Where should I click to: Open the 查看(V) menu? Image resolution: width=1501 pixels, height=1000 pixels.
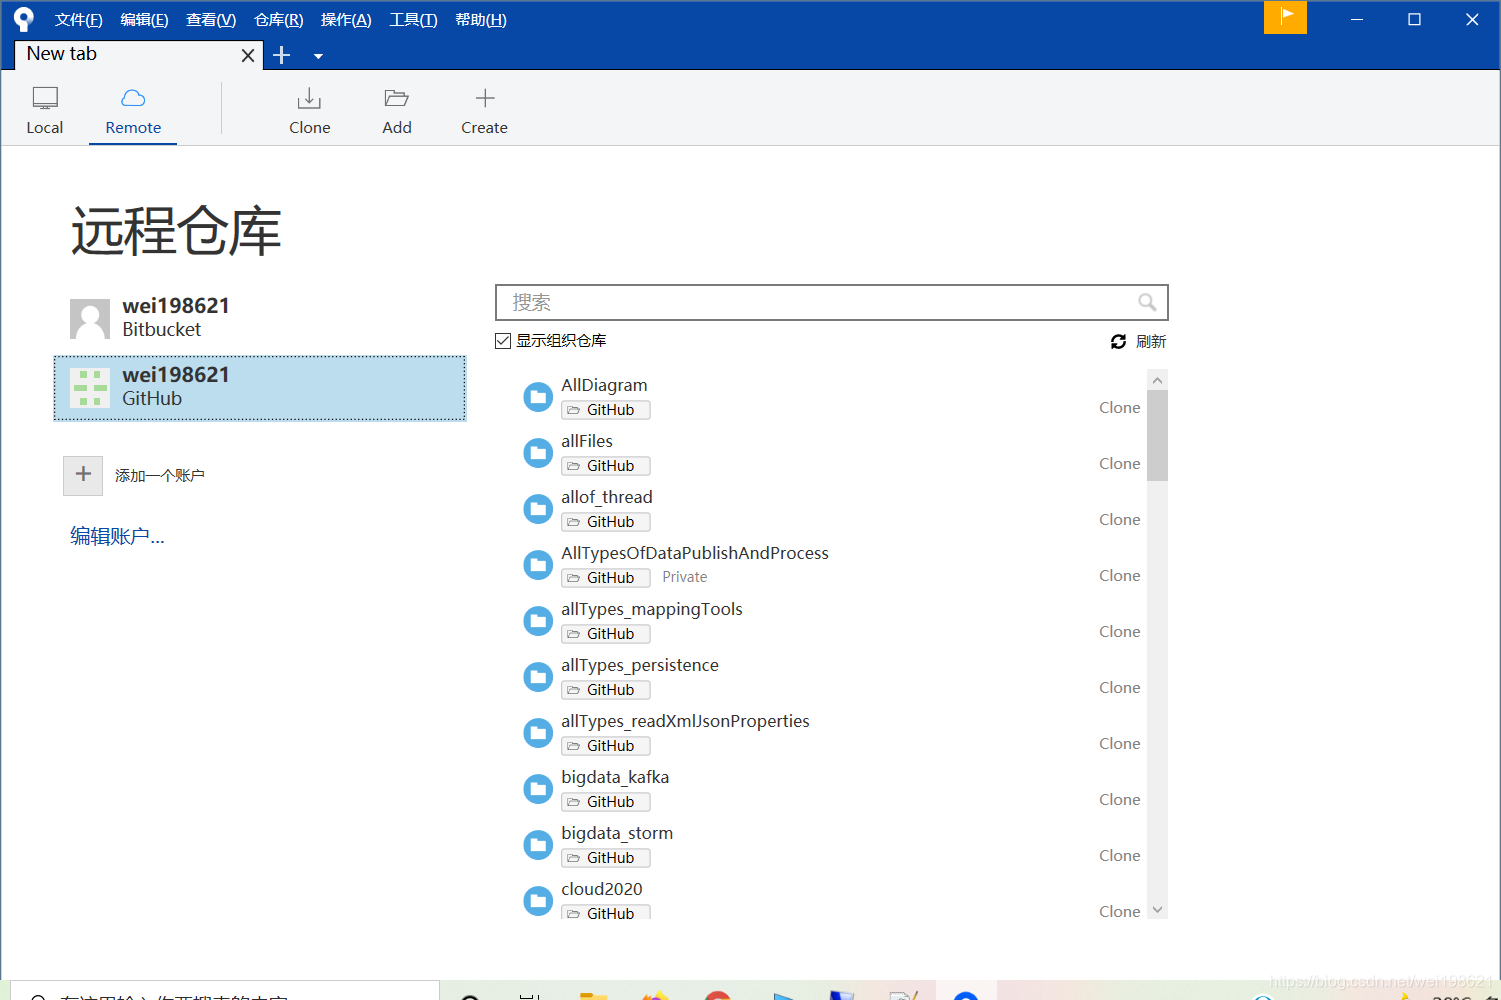click(x=211, y=20)
